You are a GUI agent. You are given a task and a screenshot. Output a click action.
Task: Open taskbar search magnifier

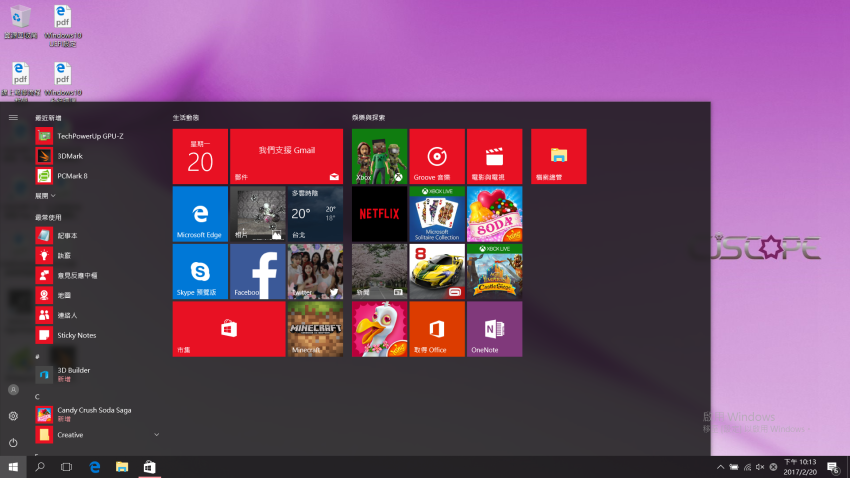[x=40, y=467]
